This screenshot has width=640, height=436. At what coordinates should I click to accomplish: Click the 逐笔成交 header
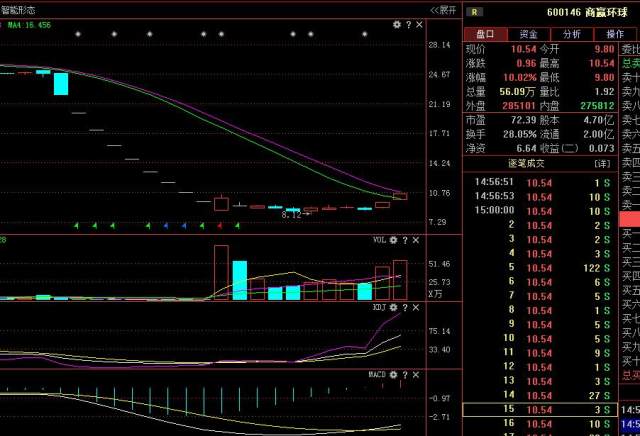(x=526, y=164)
